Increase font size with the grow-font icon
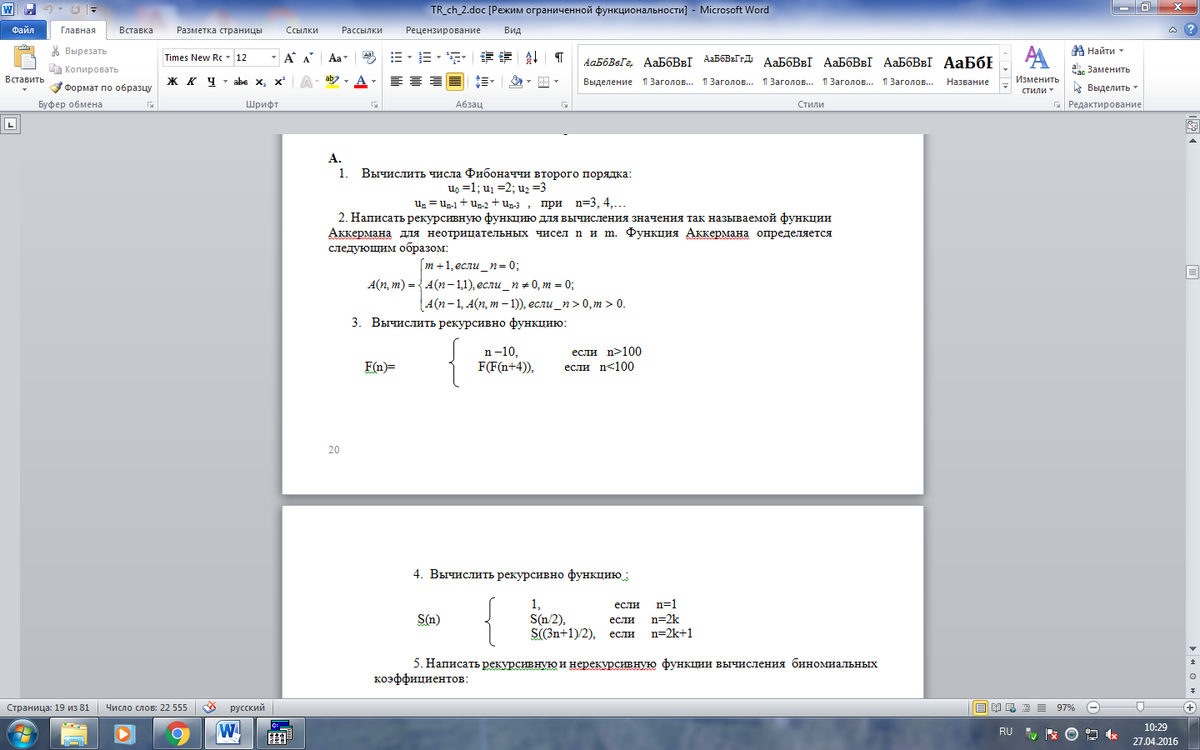This screenshot has height=750, width=1200. pos(290,58)
